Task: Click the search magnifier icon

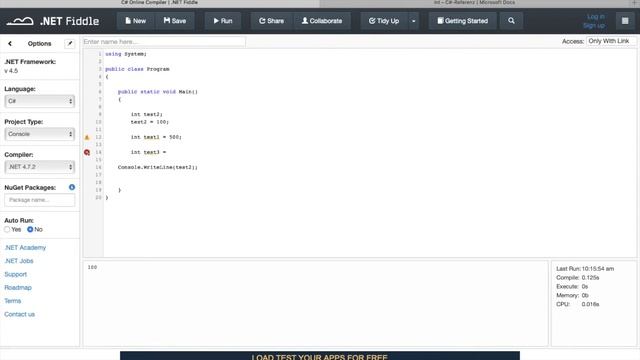Action: pyautogui.click(x=511, y=21)
